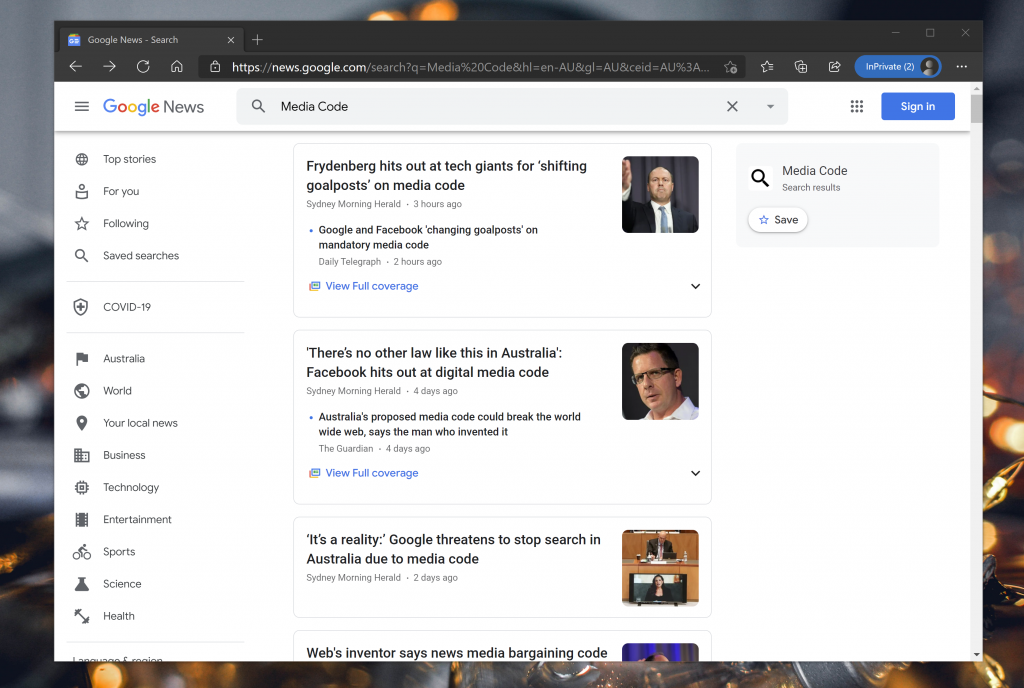Image resolution: width=1024 pixels, height=688 pixels.
Task: Open Frydenberg hits out at tech giants article
Action: tap(447, 176)
